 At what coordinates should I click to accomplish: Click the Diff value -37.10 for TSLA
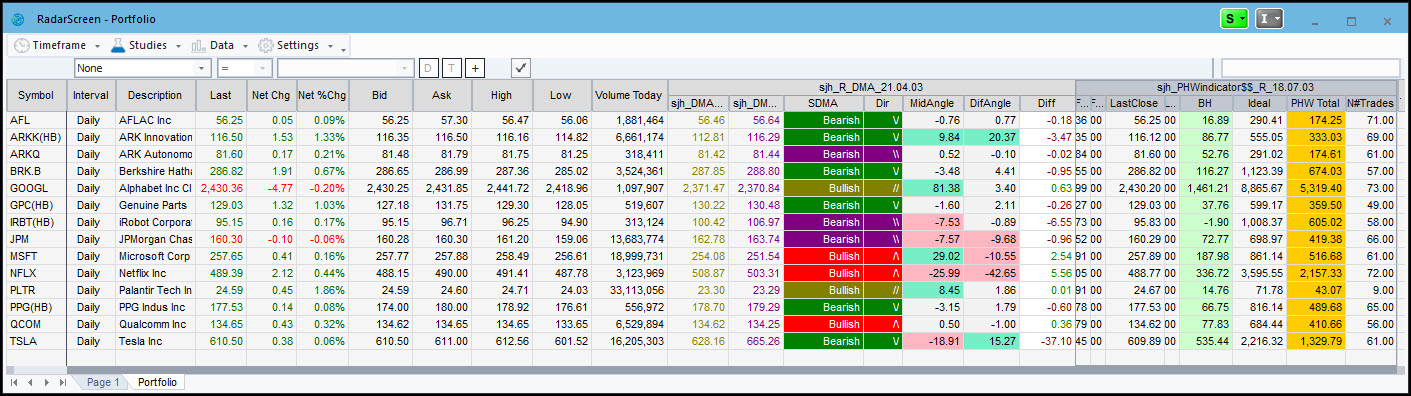point(1047,341)
